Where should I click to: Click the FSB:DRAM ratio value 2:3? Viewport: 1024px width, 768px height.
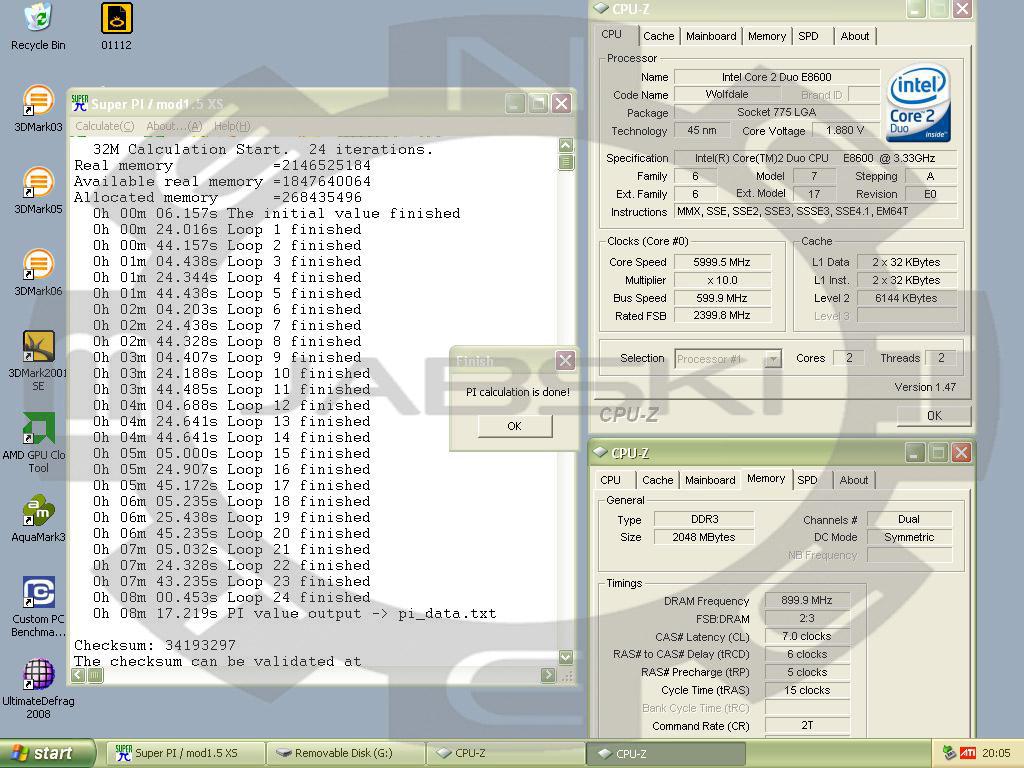pyautogui.click(x=807, y=618)
